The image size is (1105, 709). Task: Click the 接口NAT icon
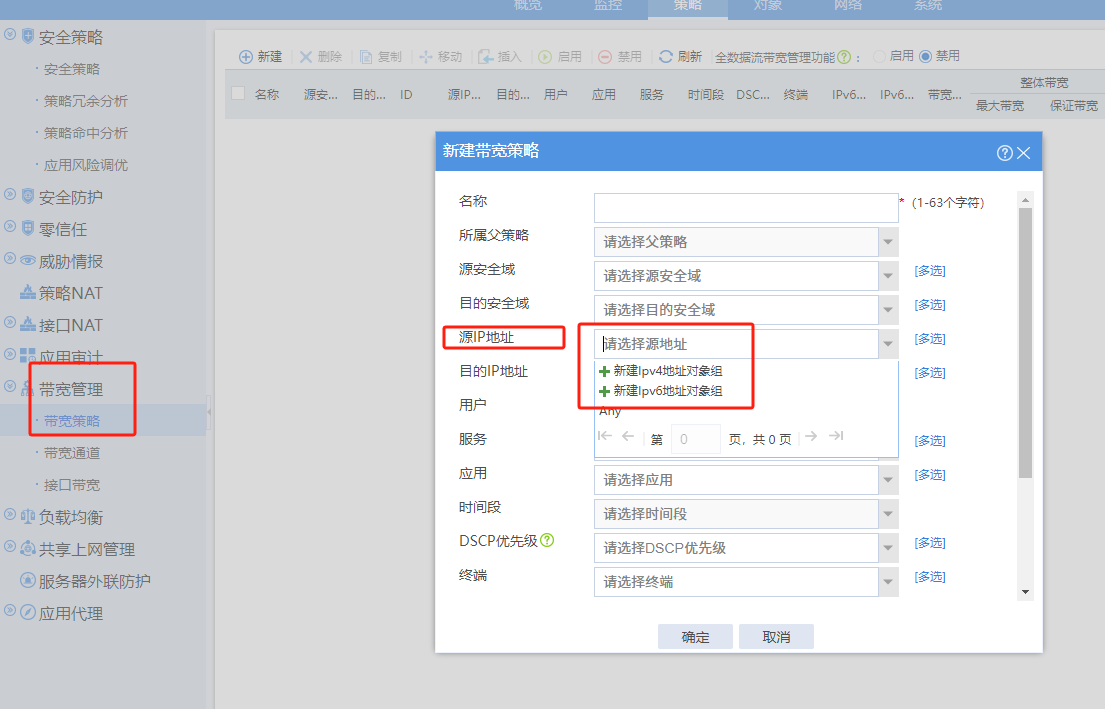click(x=27, y=324)
